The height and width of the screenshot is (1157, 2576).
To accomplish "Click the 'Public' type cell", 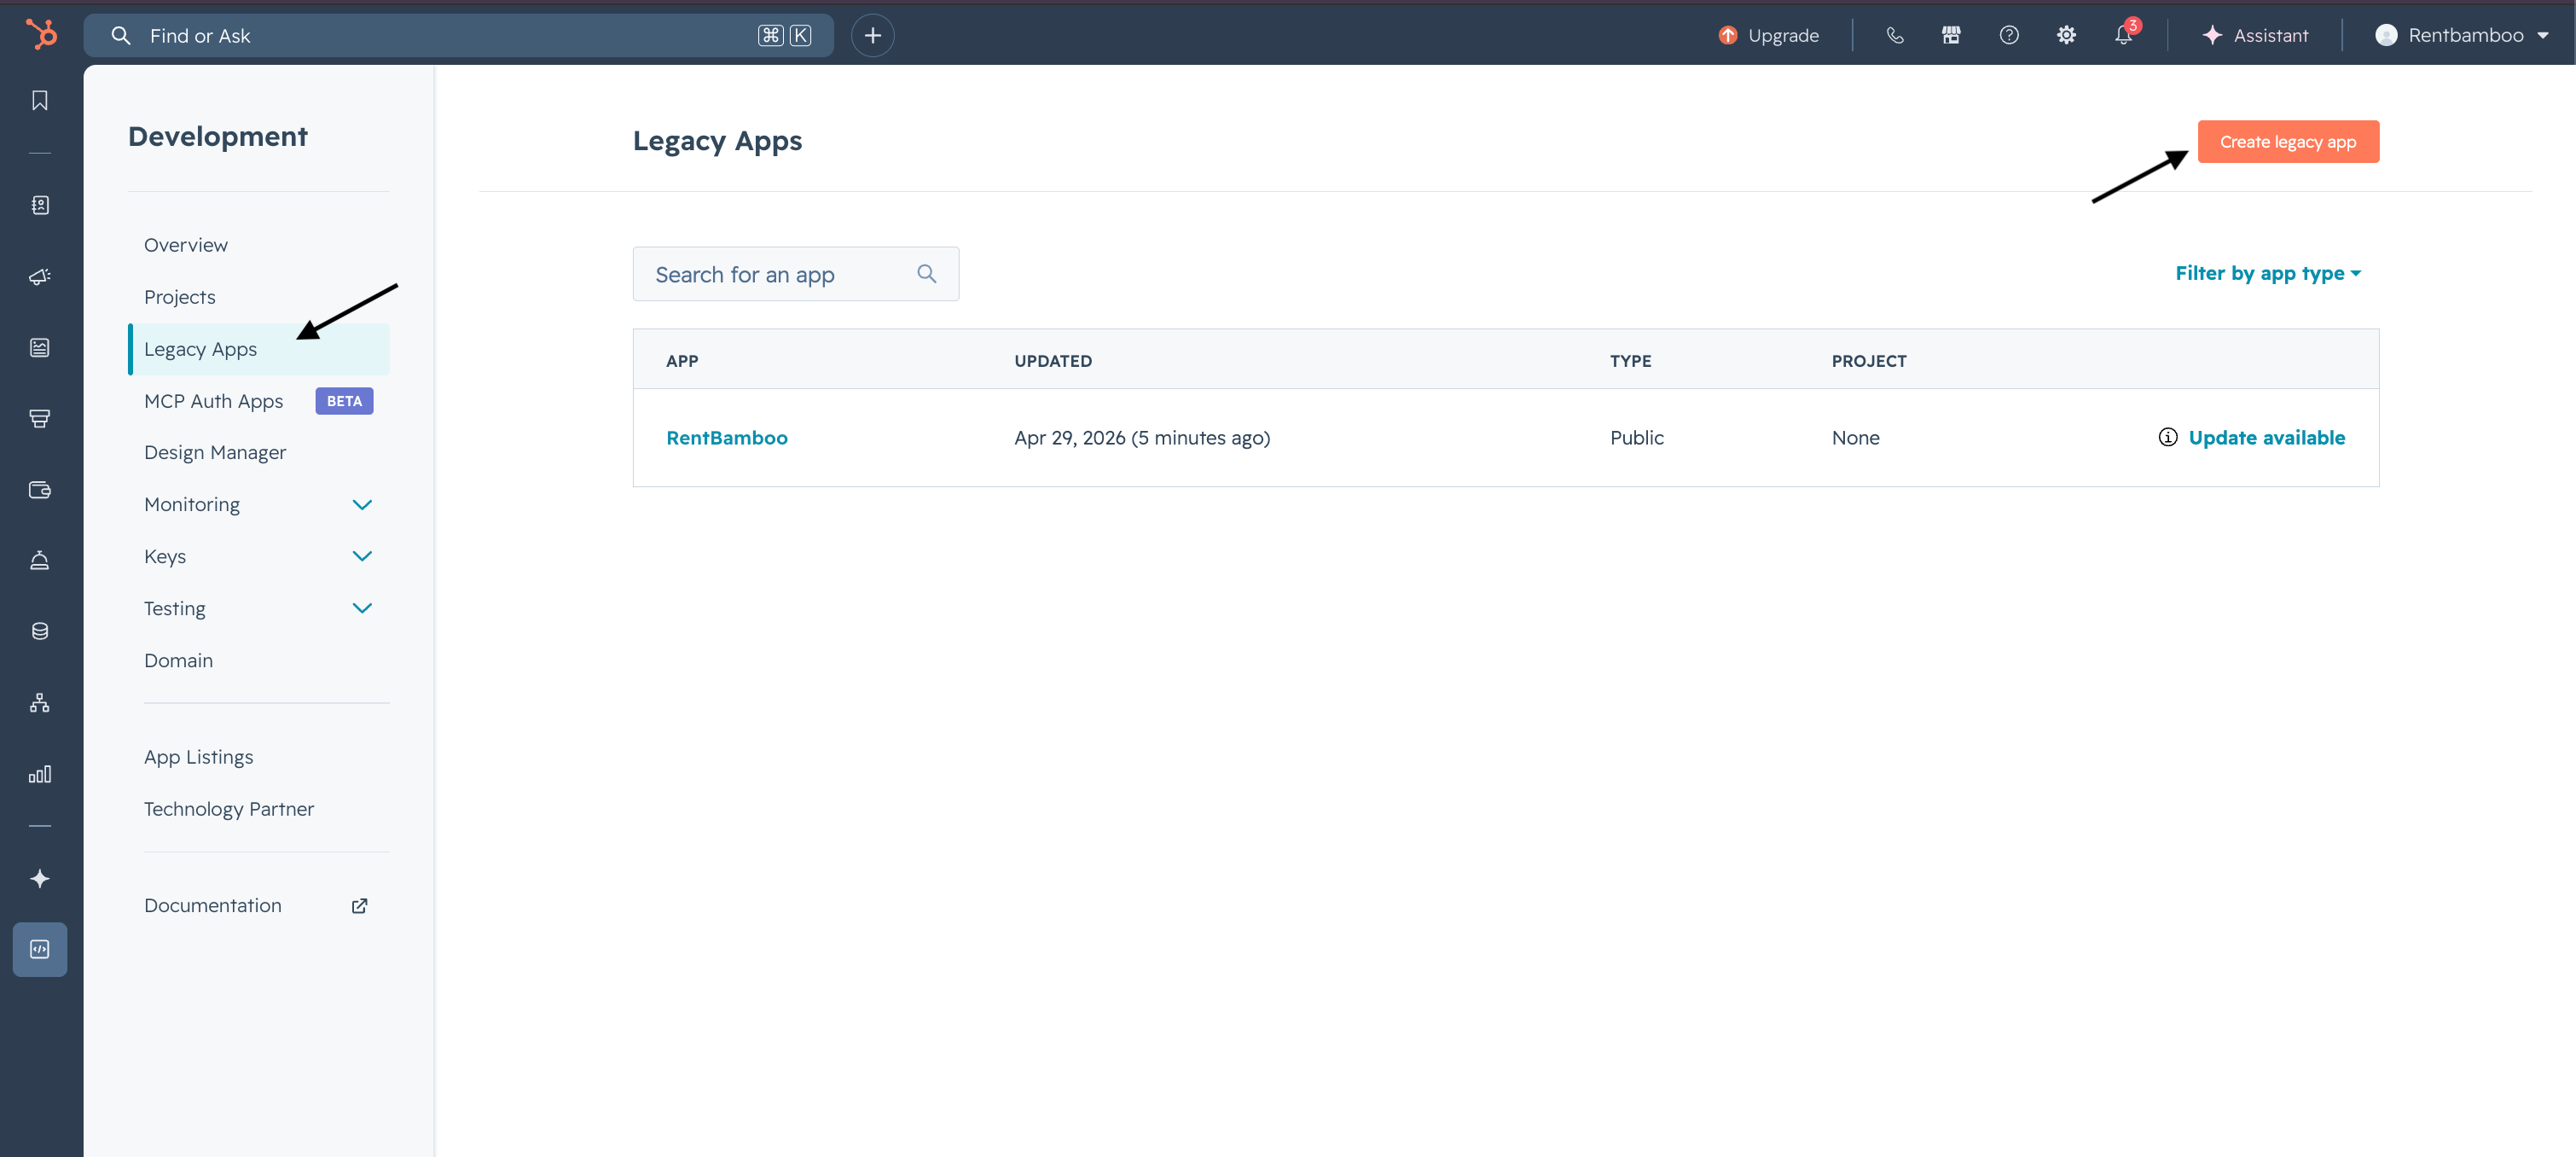I will 1637,438.
